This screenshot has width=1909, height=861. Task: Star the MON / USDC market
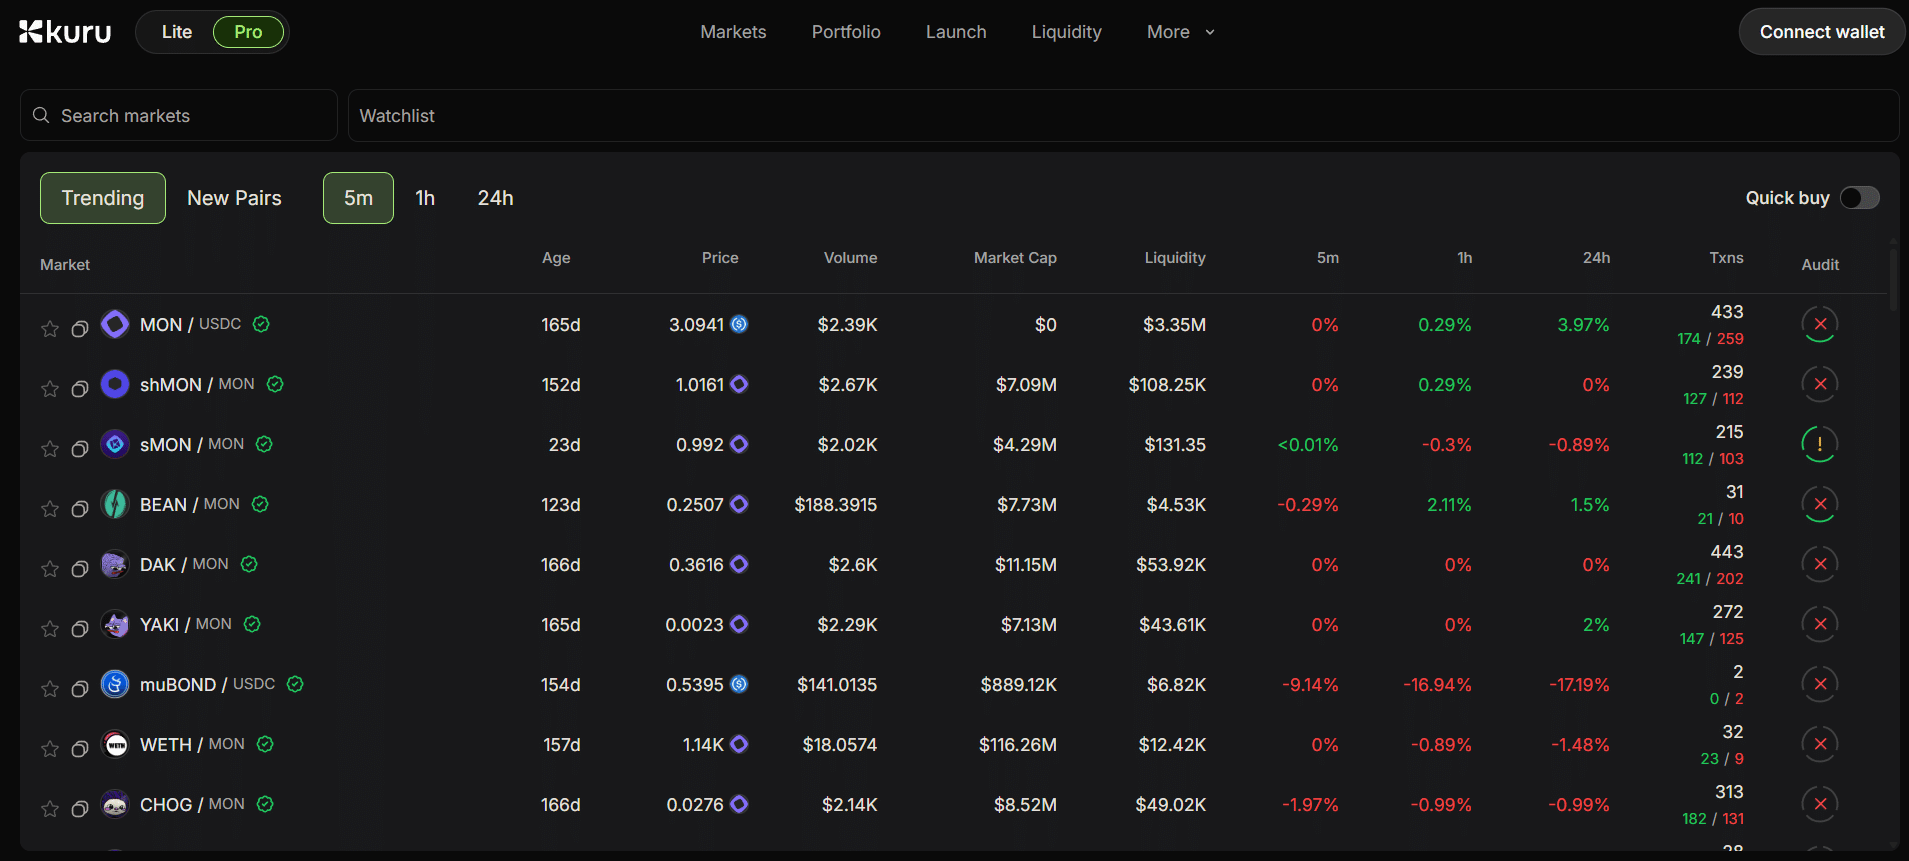click(x=50, y=329)
